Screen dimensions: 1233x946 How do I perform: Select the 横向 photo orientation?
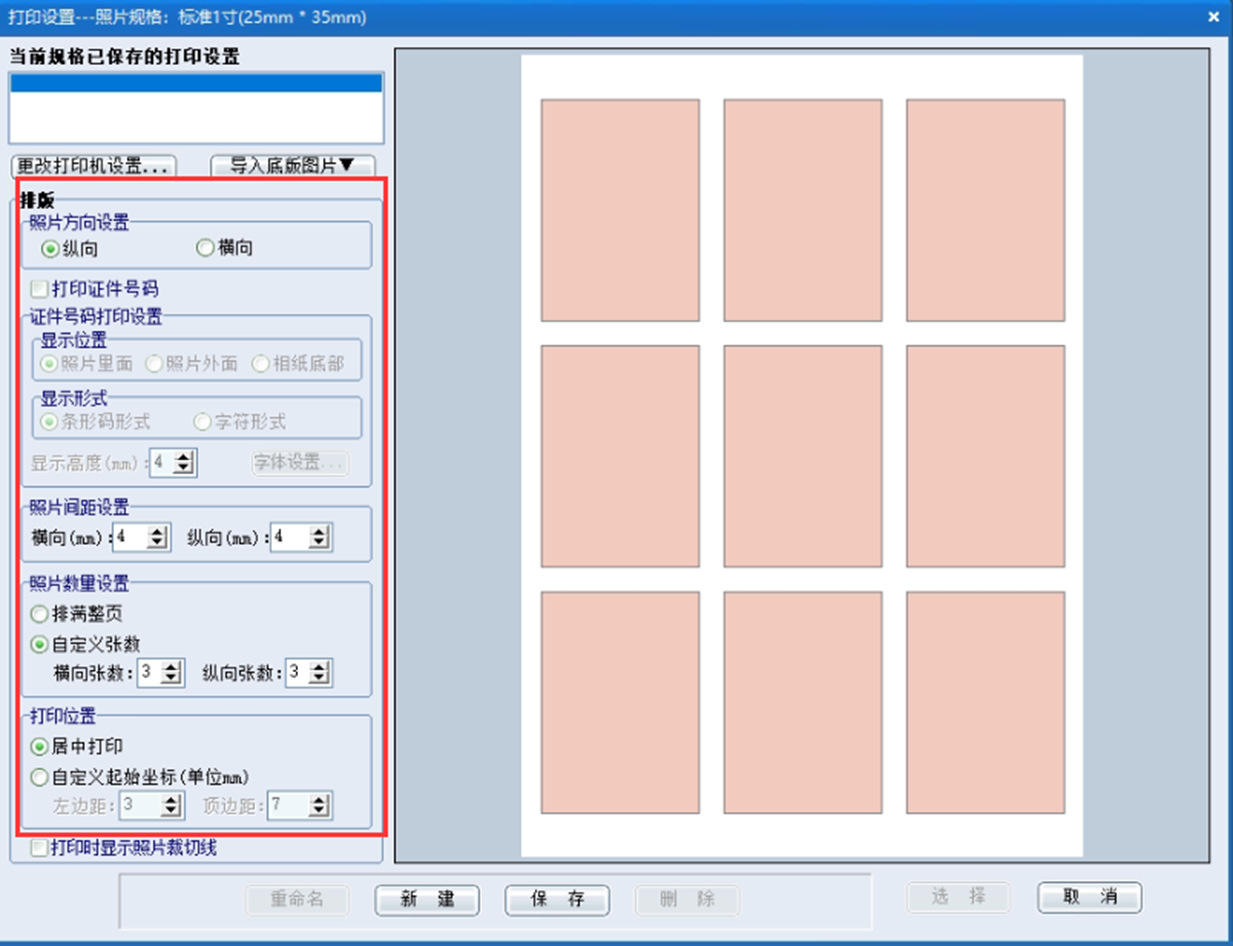tap(205, 249)
